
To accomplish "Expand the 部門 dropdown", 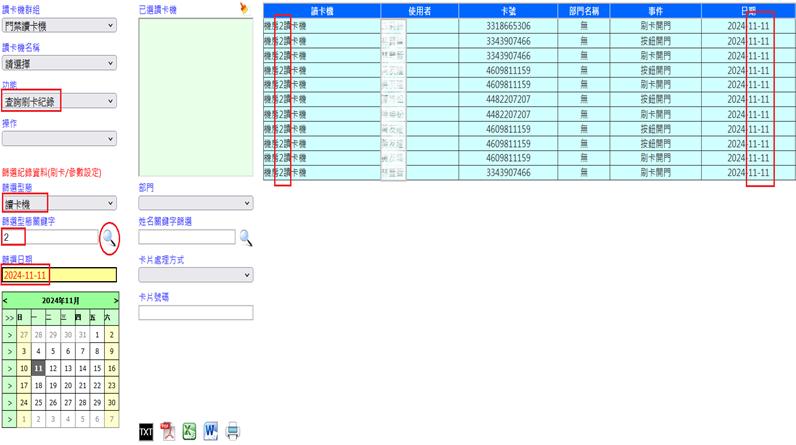I will pos(194,202).
